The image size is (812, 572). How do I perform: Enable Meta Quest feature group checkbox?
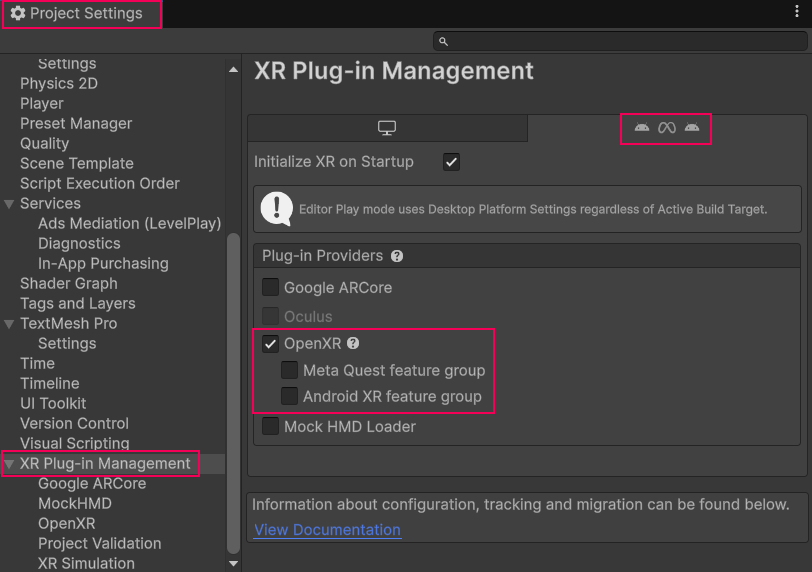pos(289,370)
